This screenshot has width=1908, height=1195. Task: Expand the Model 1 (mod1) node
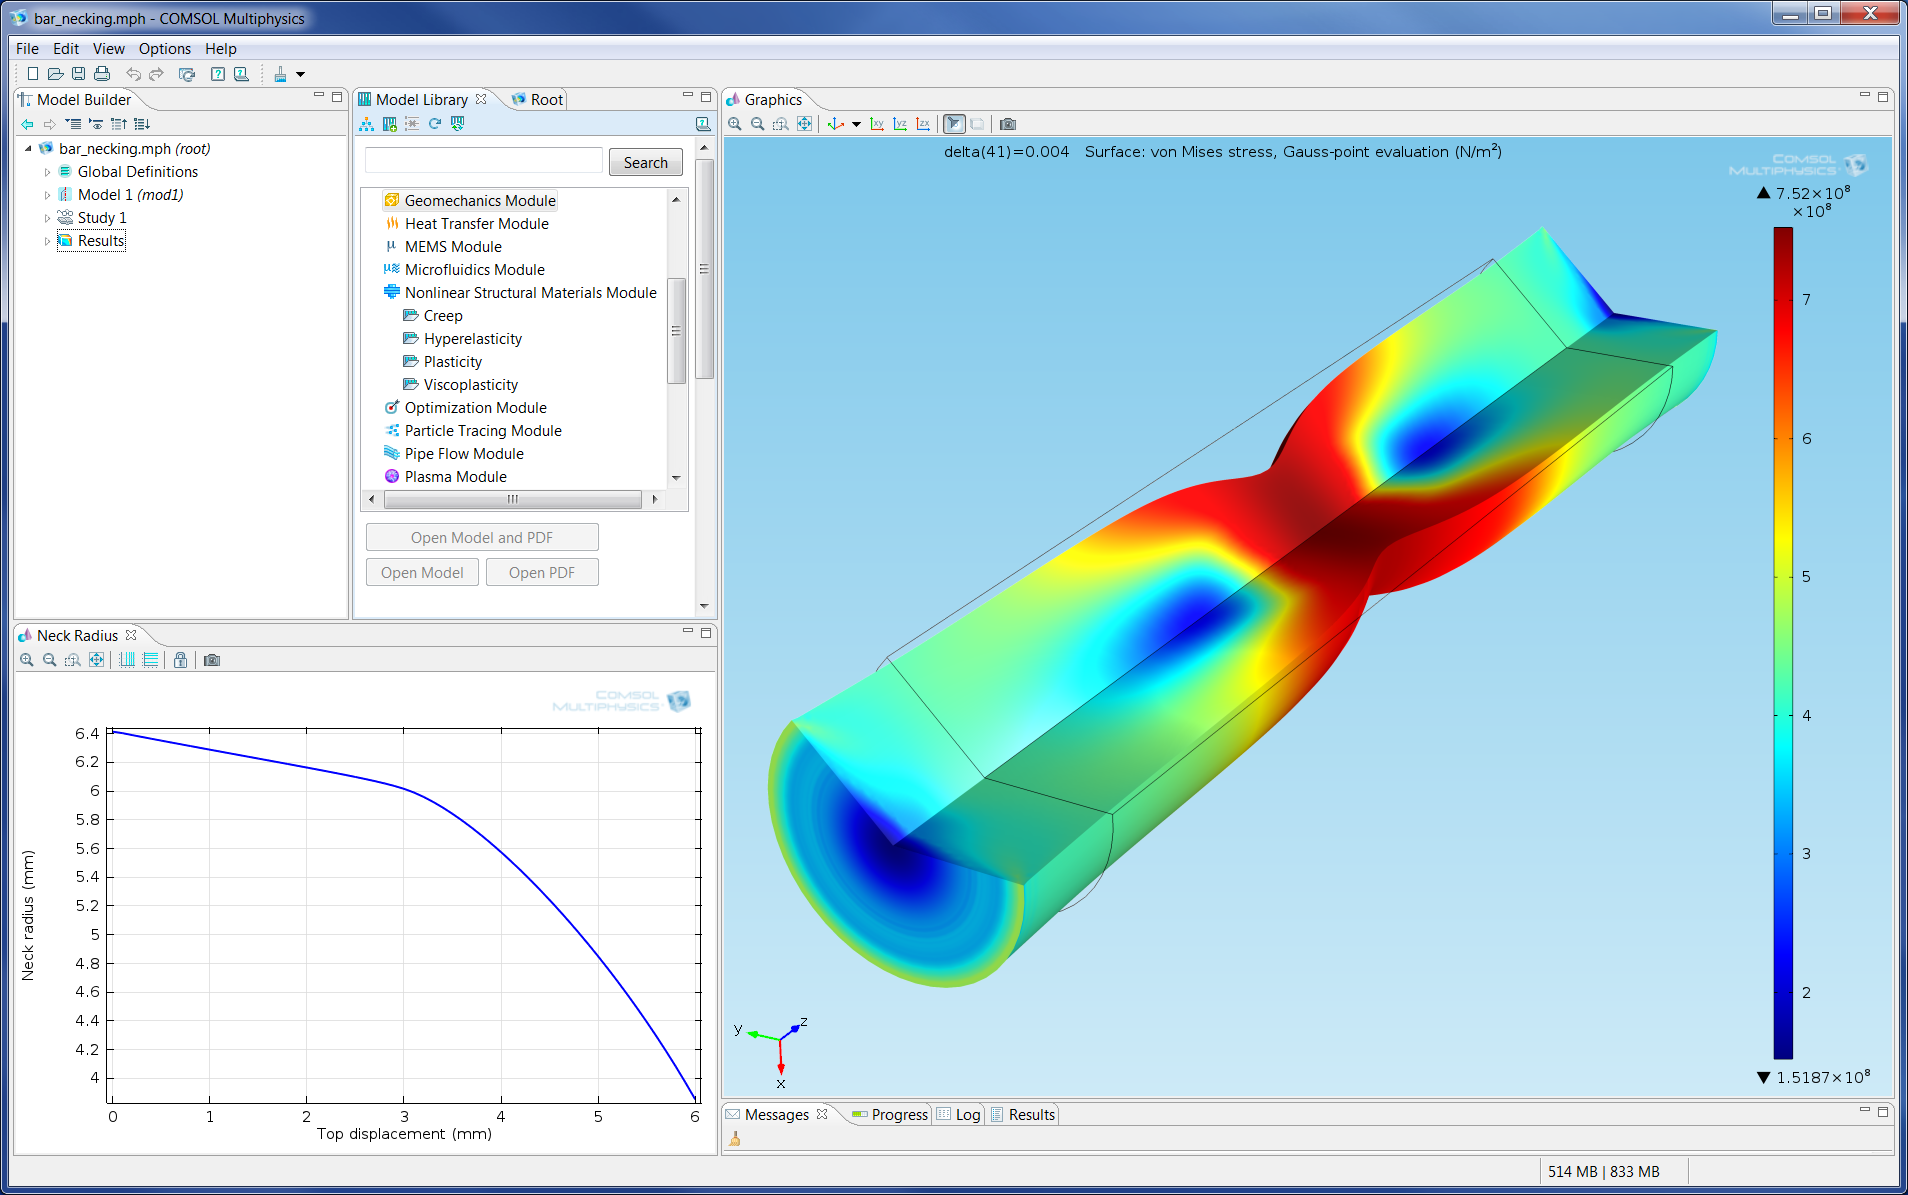tap(47, 195)
